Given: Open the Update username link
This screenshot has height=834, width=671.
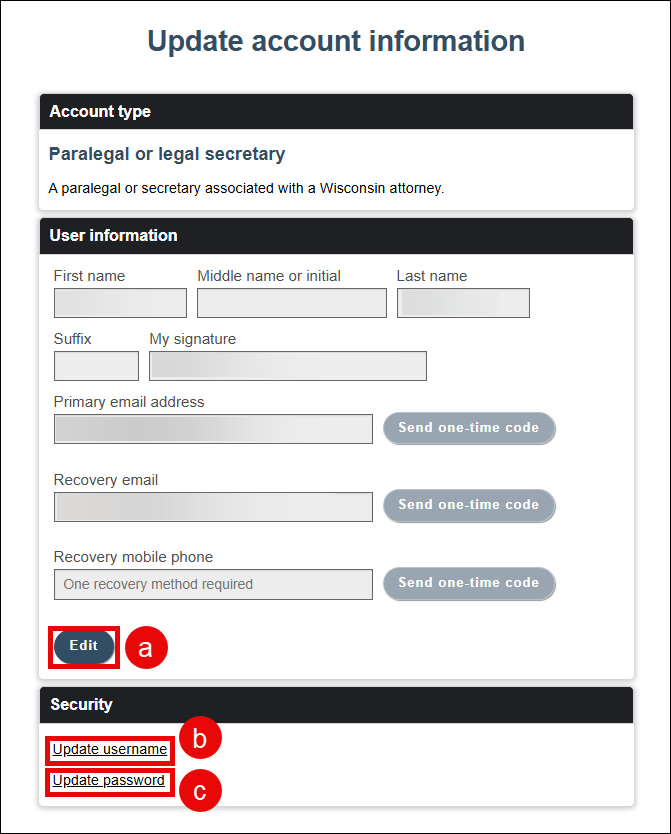Looking at the screenshot, I should [x=110, y=749].
